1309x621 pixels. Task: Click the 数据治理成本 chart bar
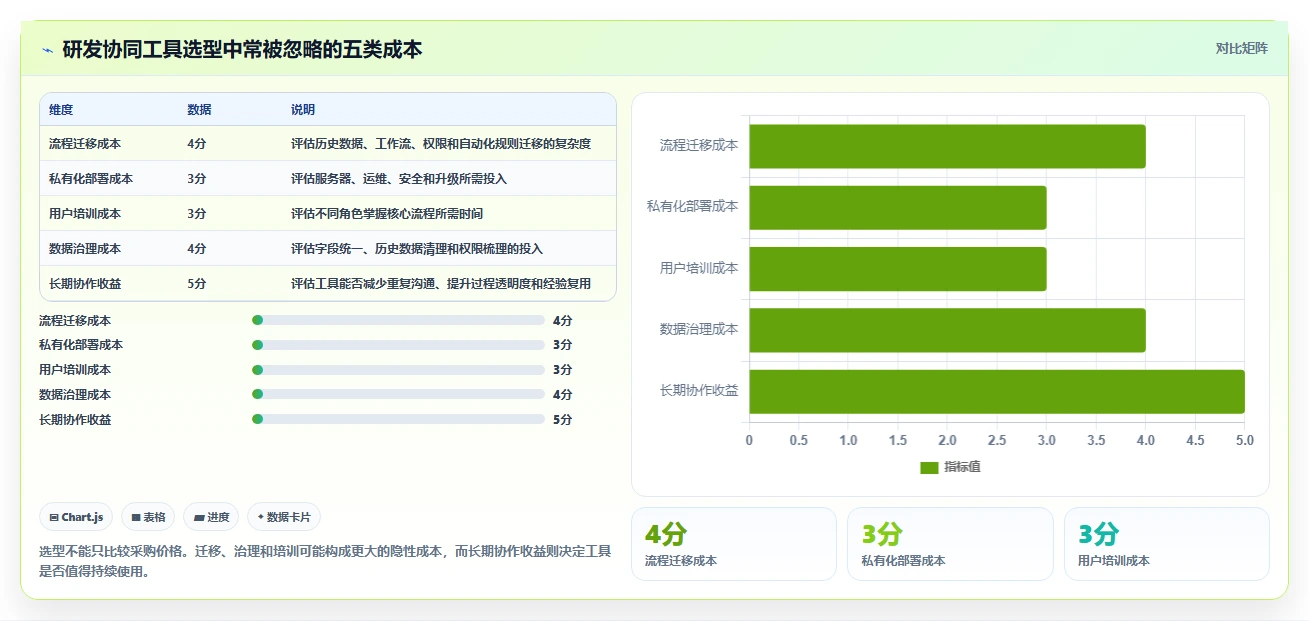click(947, 330)
